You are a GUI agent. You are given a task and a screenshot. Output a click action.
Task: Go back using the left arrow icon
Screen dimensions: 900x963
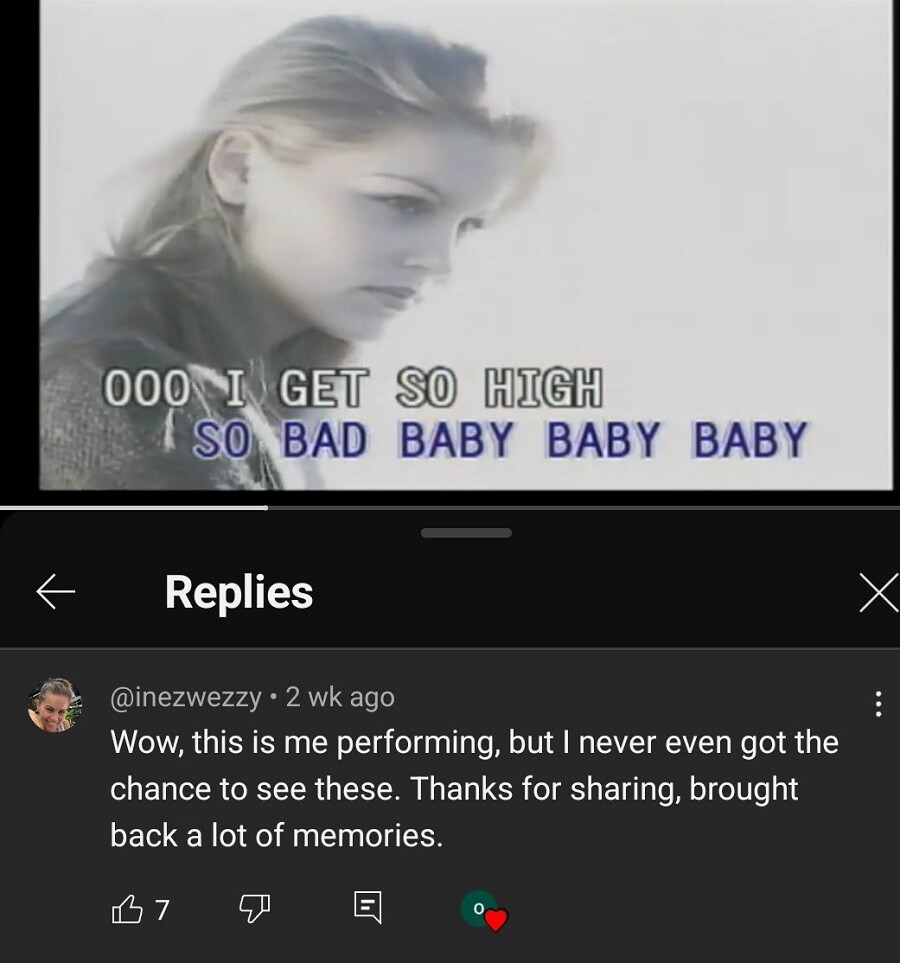[x=55, y=591]
